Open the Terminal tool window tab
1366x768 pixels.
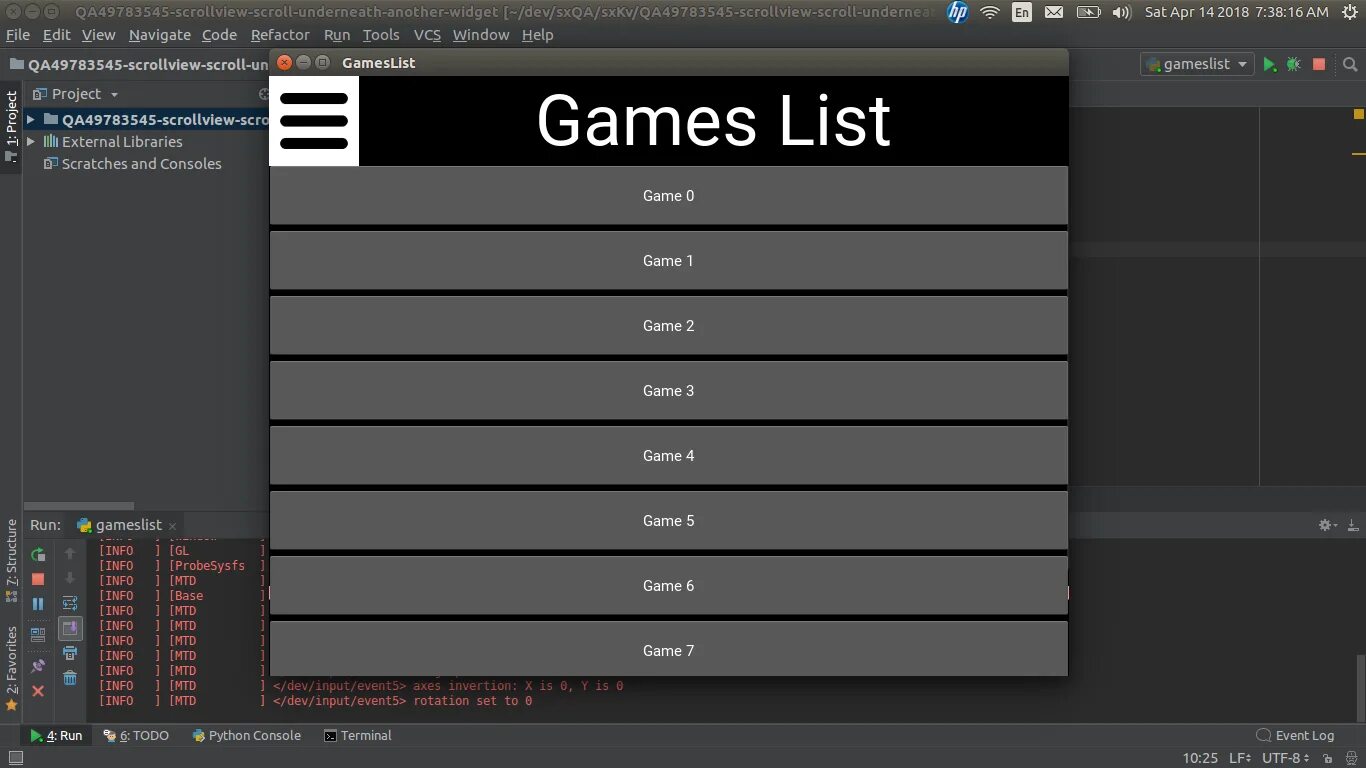(x=358, y=736)
